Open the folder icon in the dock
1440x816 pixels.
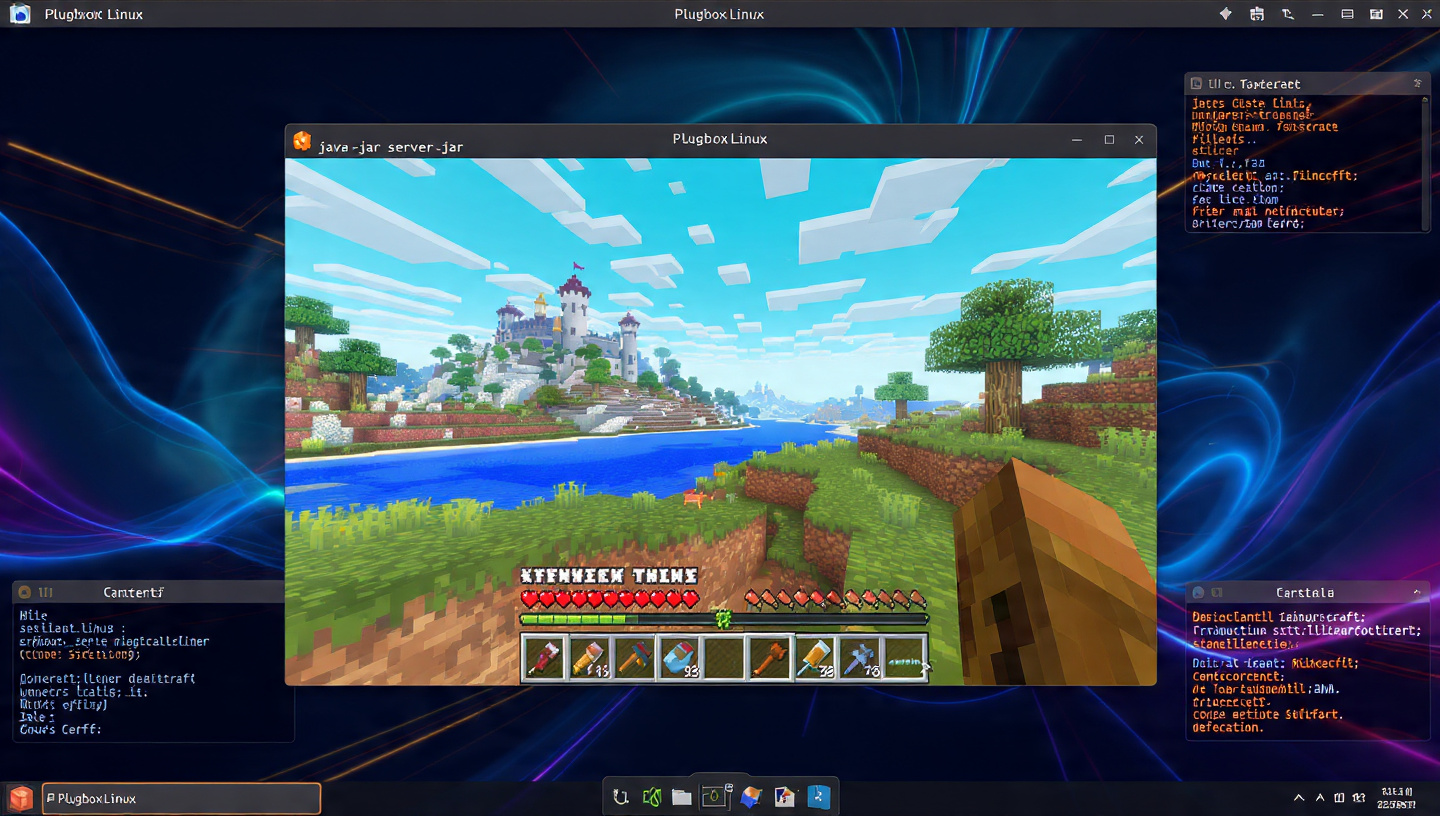click(682, 797)
